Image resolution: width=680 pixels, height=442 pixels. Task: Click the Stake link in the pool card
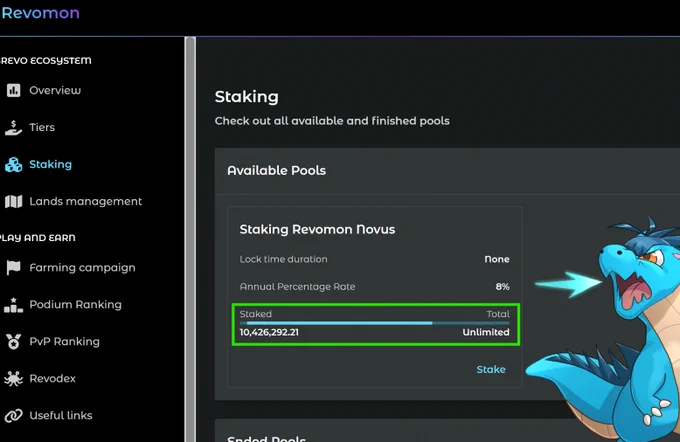(x=491, y=369)
